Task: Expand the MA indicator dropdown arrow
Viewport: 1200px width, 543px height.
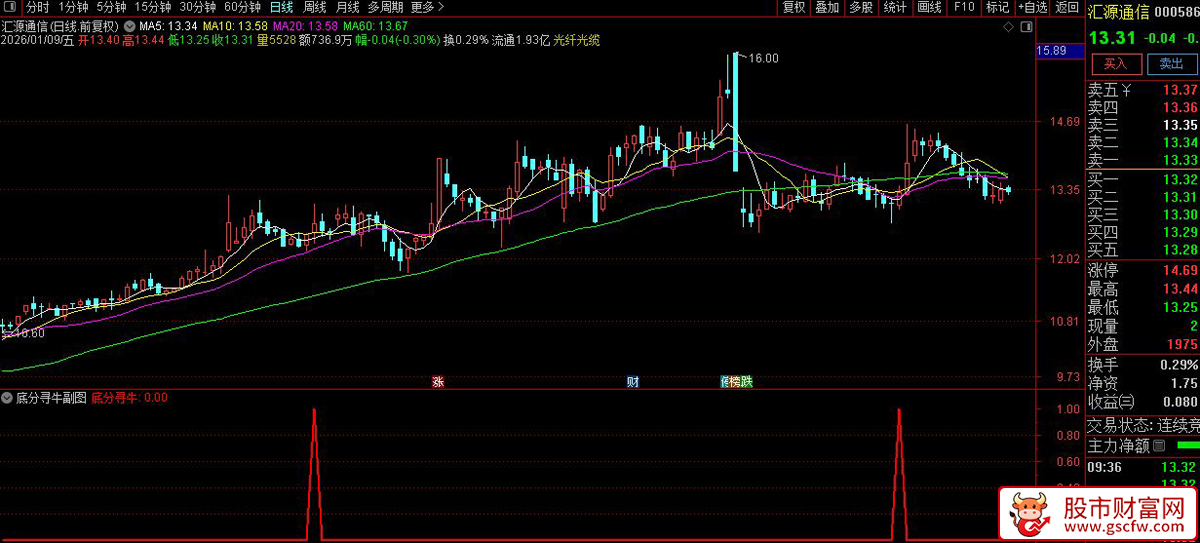Action: click(129, 24)
